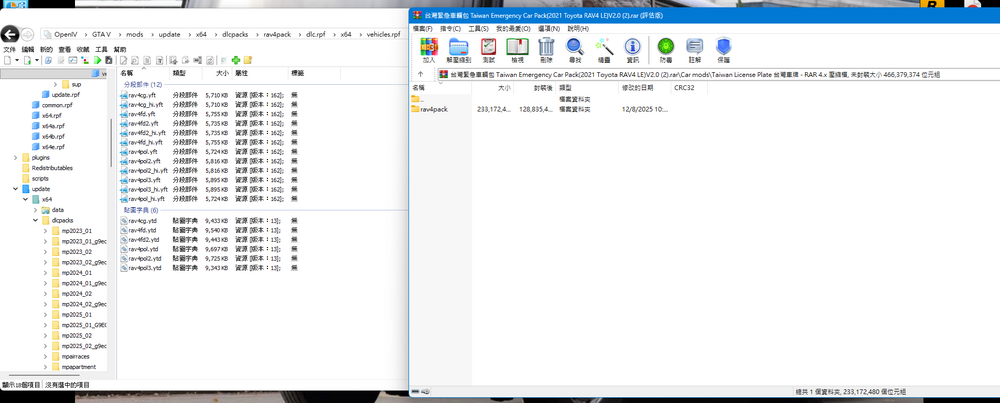
Task: Click the green play arrow in OpenIV toolbar
Action: (x=99, y=60)
